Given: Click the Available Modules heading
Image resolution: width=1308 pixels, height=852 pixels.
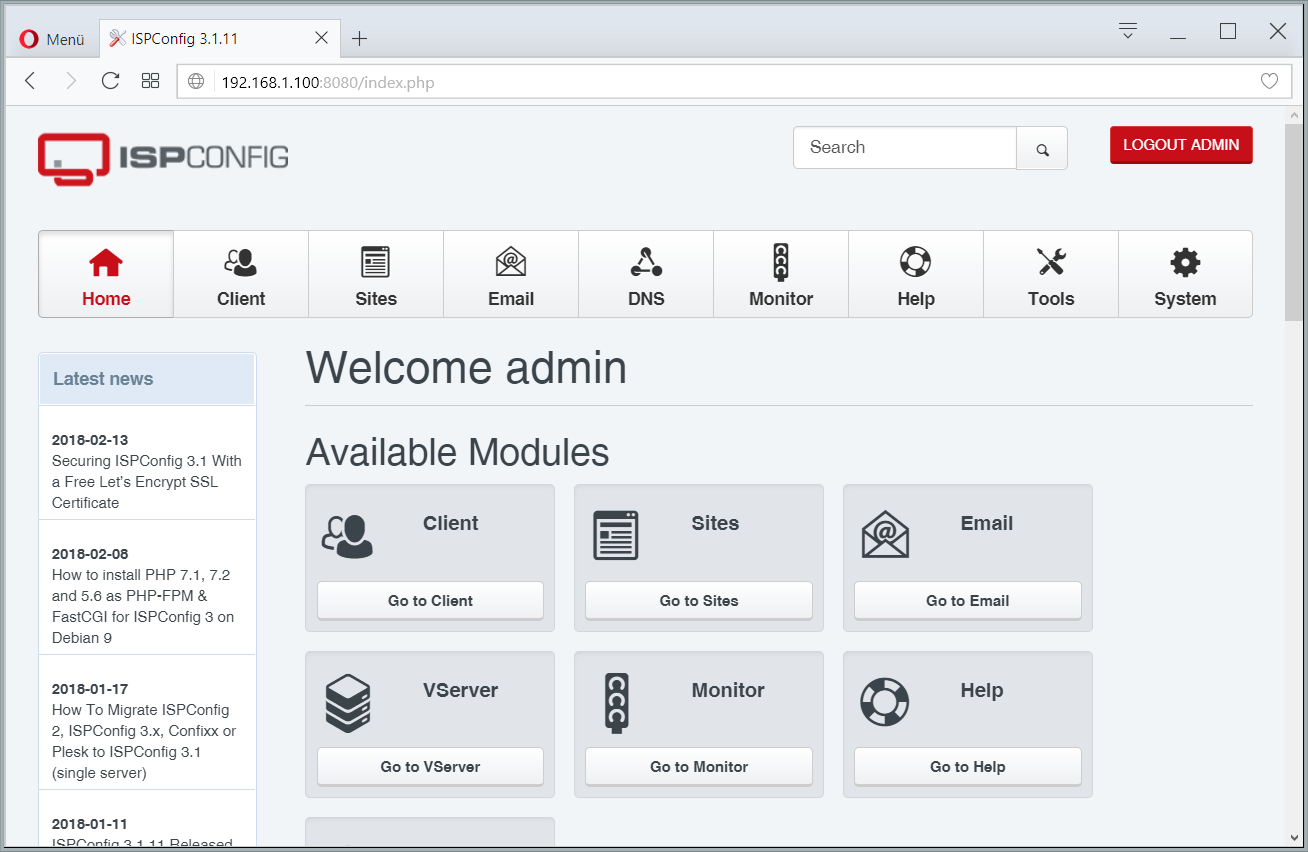Looking at the screenshot, I should click(x=457, y=452).
